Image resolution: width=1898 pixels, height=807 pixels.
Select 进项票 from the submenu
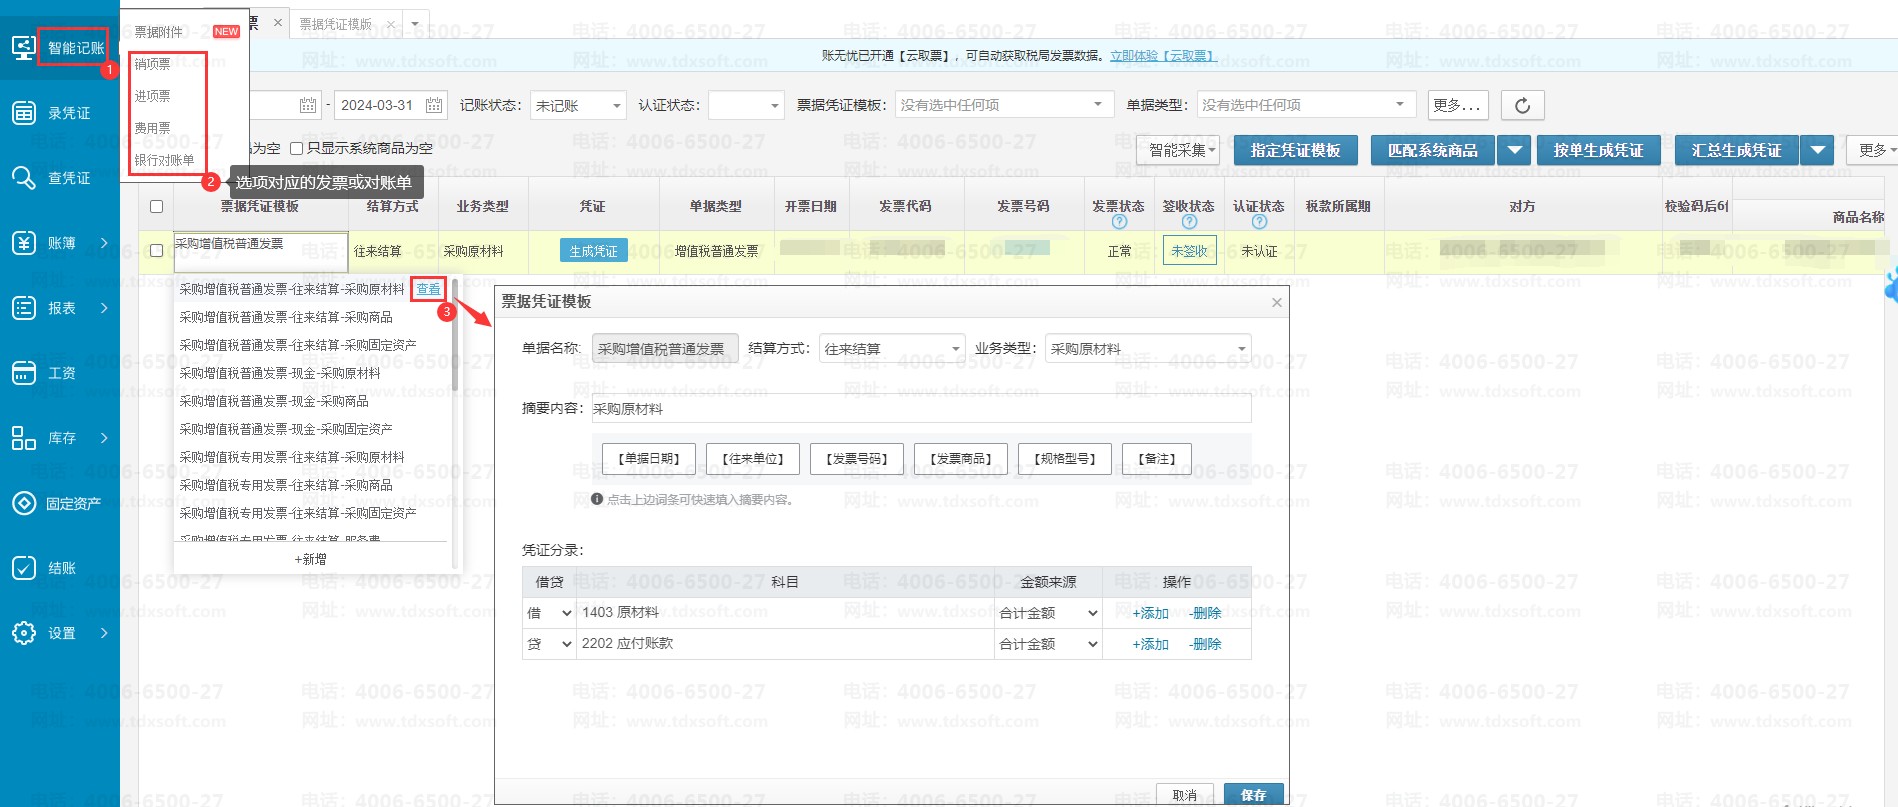tap(153, 96)
